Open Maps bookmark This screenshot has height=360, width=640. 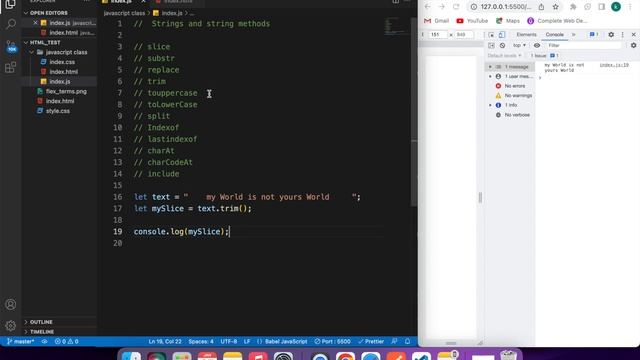coord(508,21)
